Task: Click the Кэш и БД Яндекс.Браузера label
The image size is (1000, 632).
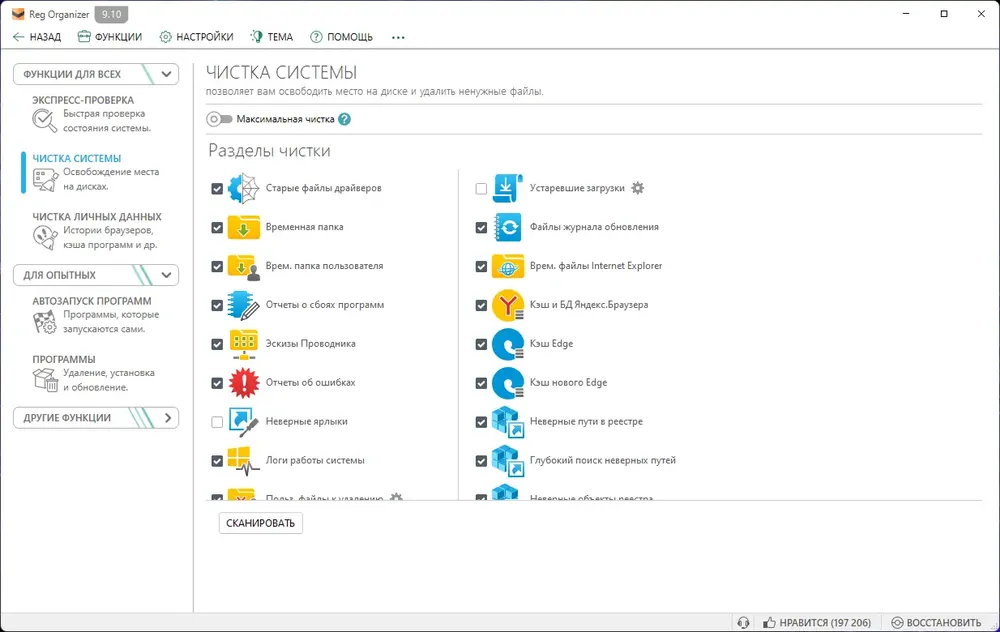Action: point(589,305)
